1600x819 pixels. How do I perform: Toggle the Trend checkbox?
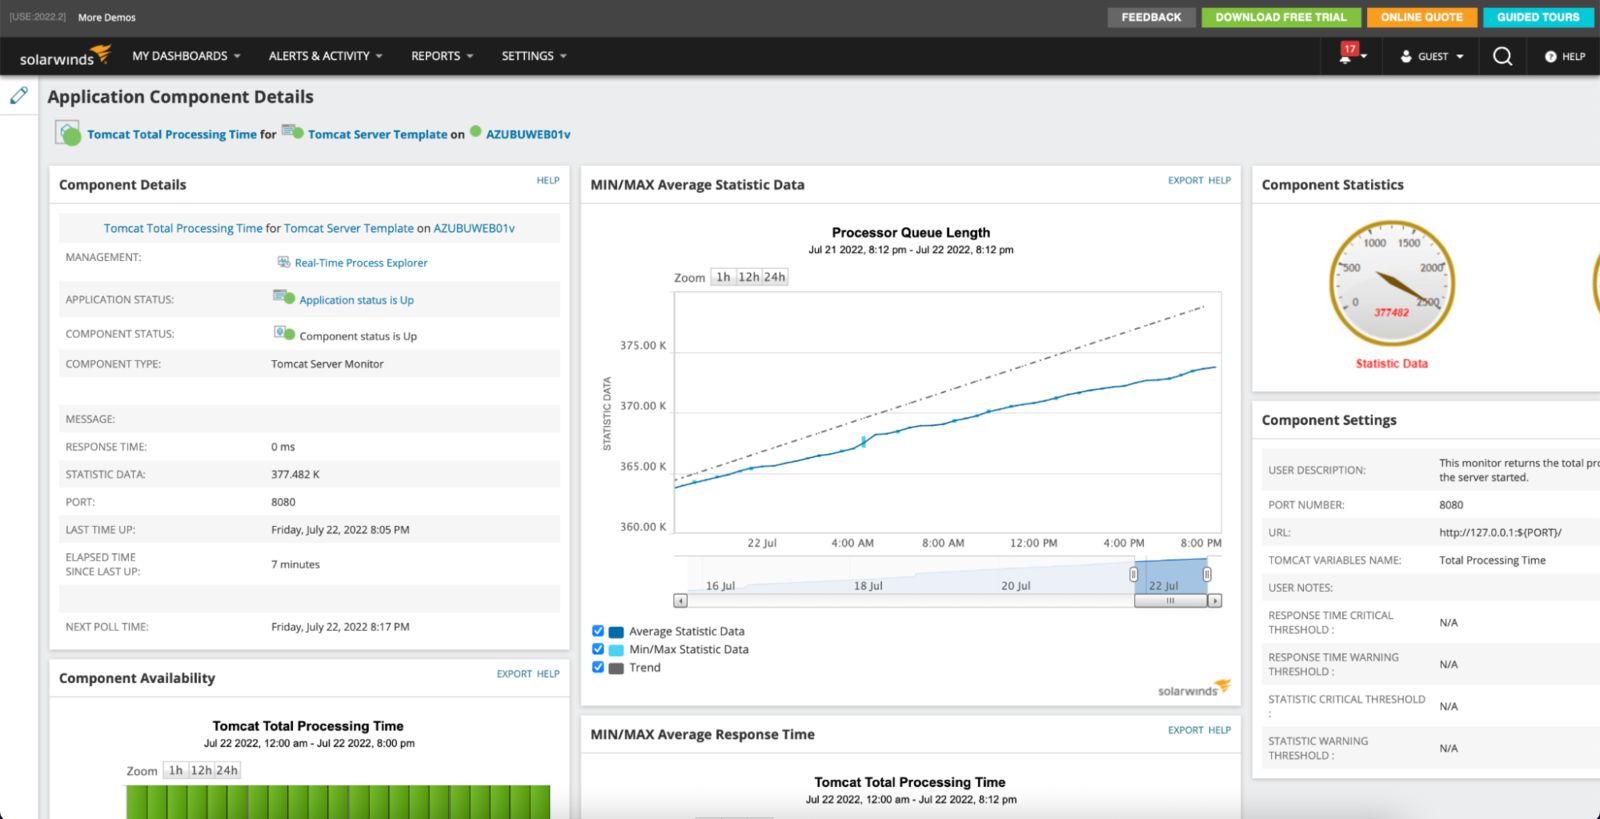pyautogui.click(x=598, y=667)
